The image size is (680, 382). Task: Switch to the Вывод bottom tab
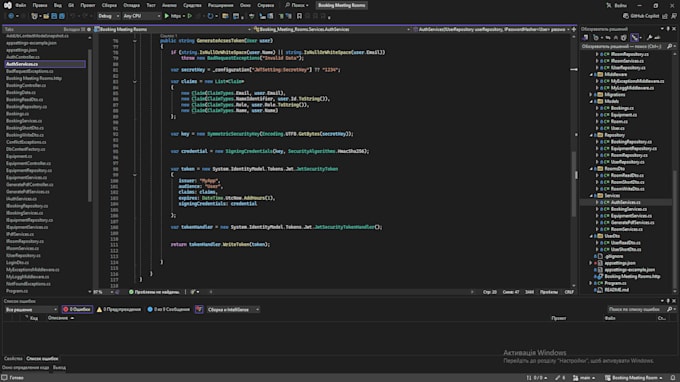[x=59, y=367]
